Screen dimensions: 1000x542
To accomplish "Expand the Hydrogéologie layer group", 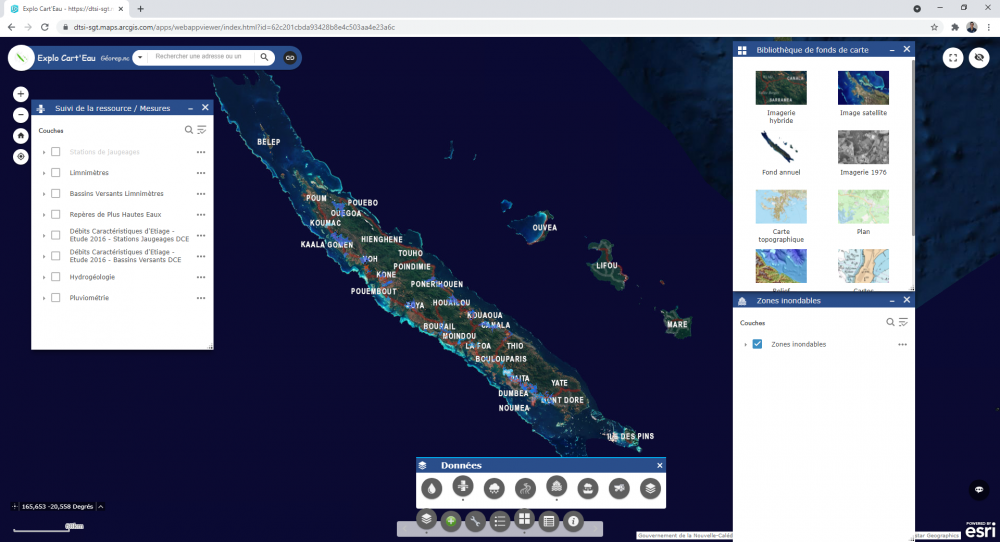I will tap(44, 277).
